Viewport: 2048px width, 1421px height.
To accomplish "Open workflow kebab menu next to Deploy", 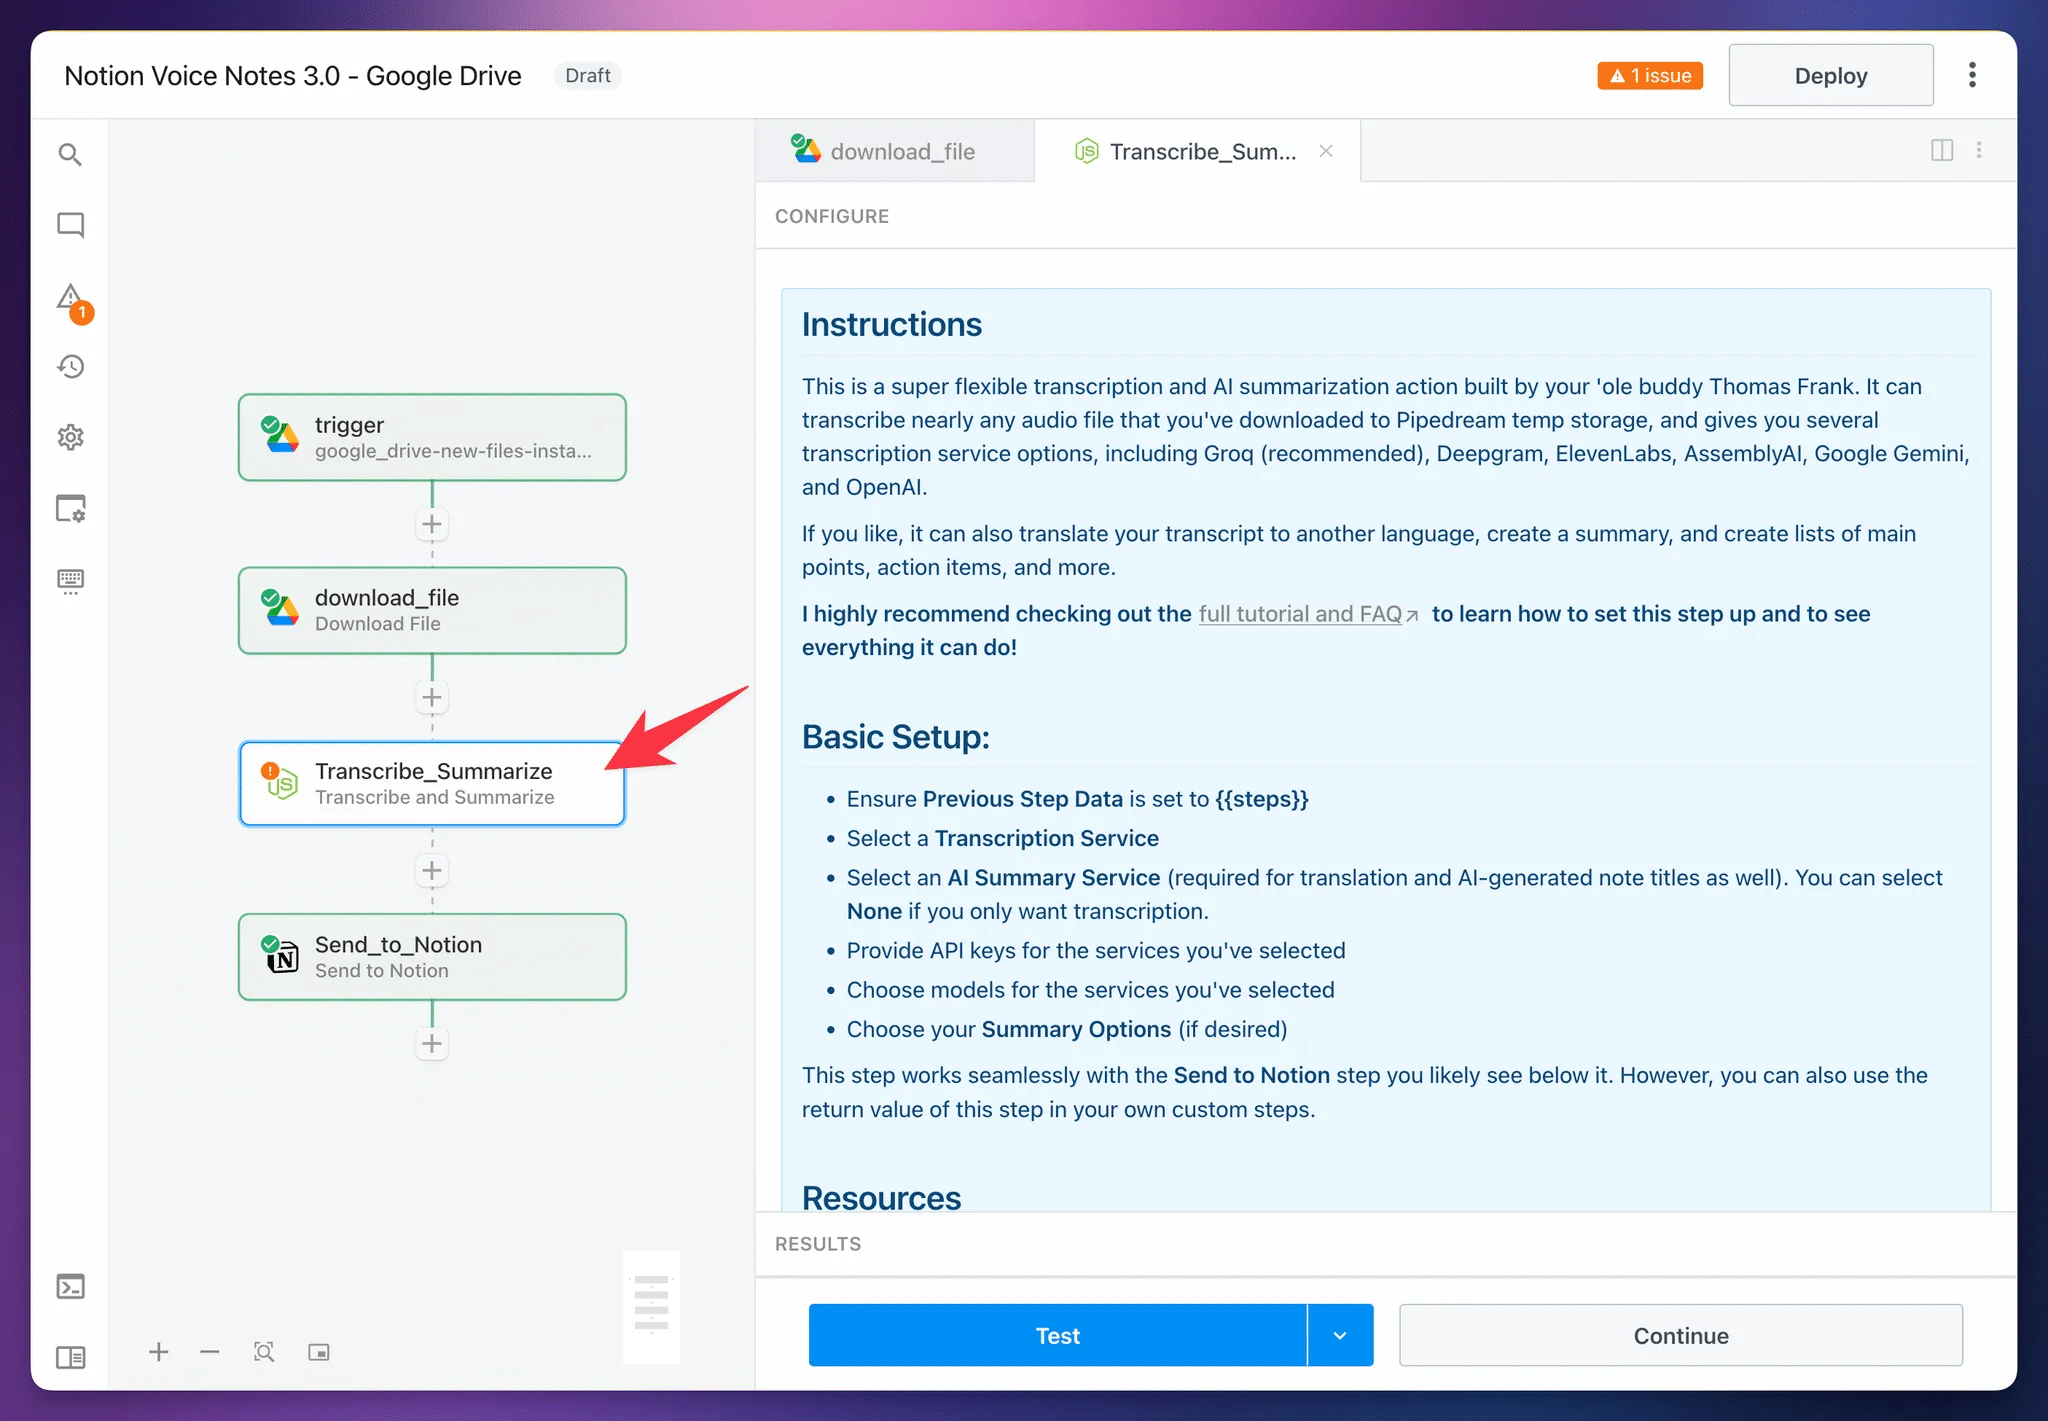I will (1972, 75).
